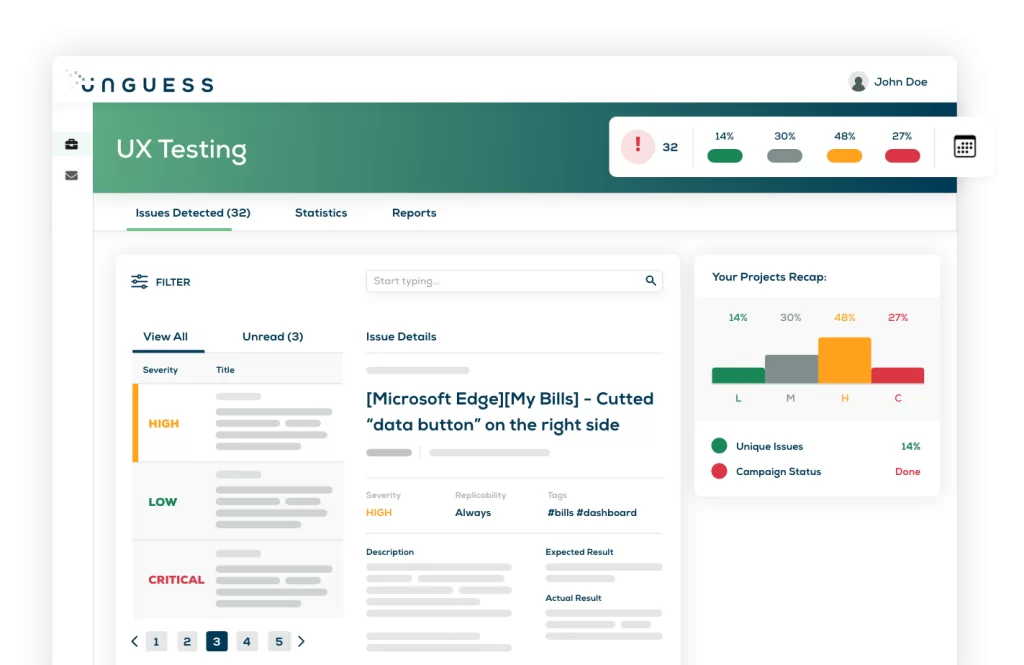Click the green L bar in chart
This screenshot has width=1024, height=665.
(x=738, y=375)
